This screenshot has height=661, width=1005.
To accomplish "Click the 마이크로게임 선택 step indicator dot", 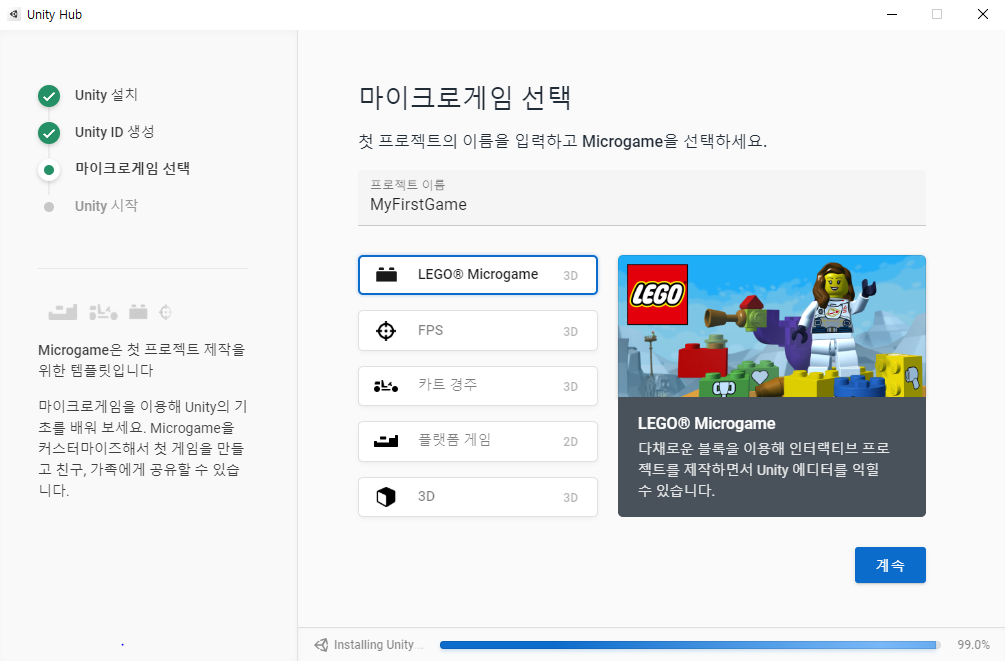I will pos(49,170).
